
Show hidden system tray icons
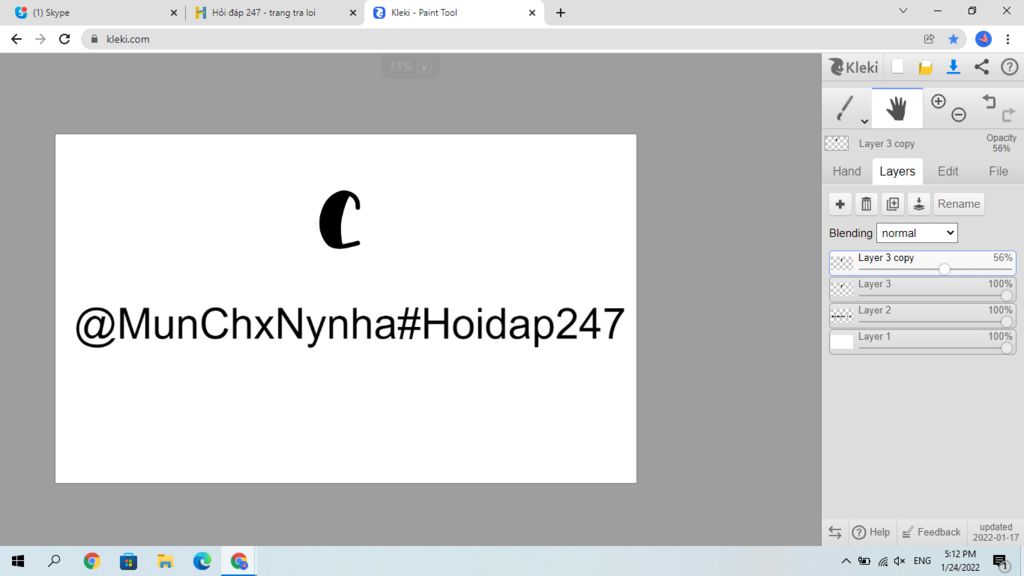(846, 561)
